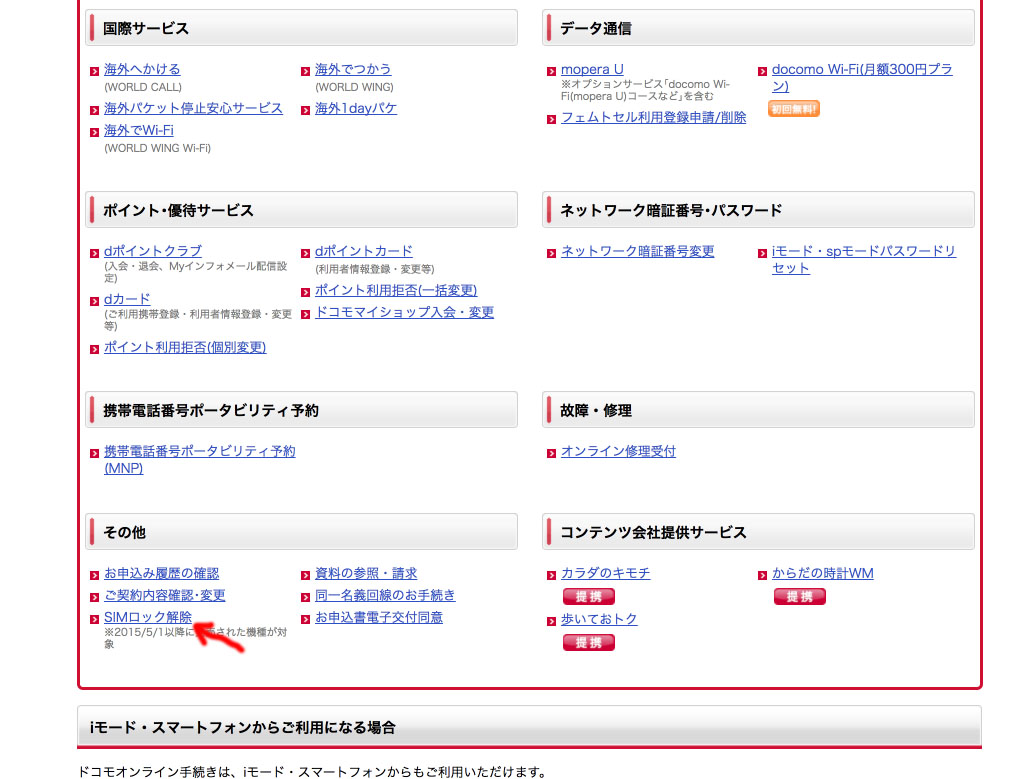
Task: Select the ポイント・優待サービス section header
Action: point(301,210)
